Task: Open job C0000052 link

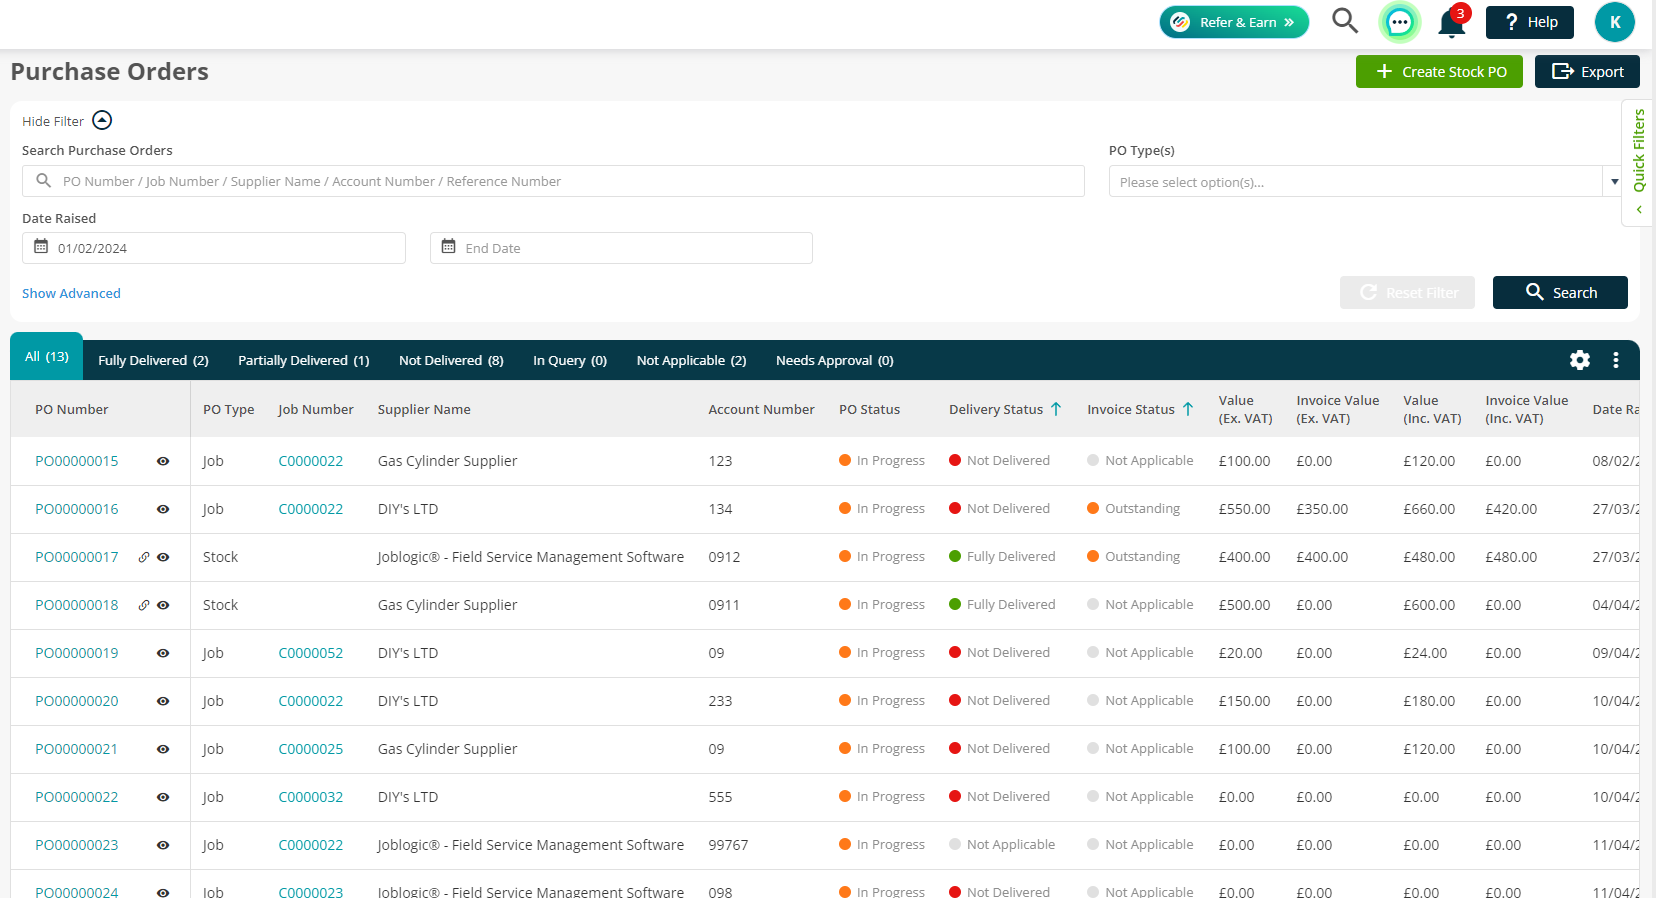Action: coord(311,653)
